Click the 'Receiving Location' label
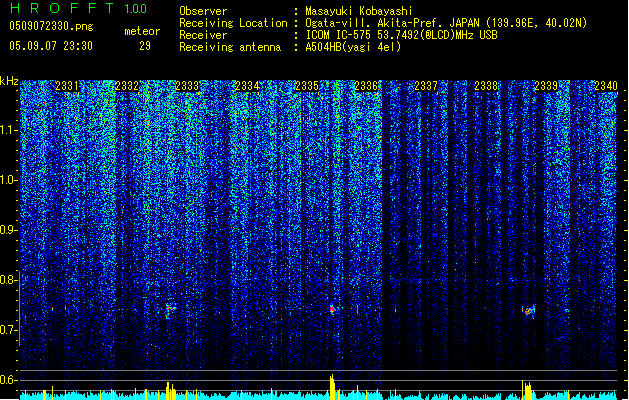 coord(233,23)
